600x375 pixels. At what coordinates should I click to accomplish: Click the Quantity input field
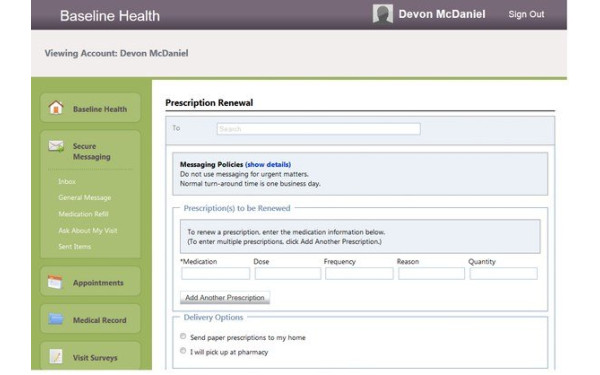tap(504, 274)
